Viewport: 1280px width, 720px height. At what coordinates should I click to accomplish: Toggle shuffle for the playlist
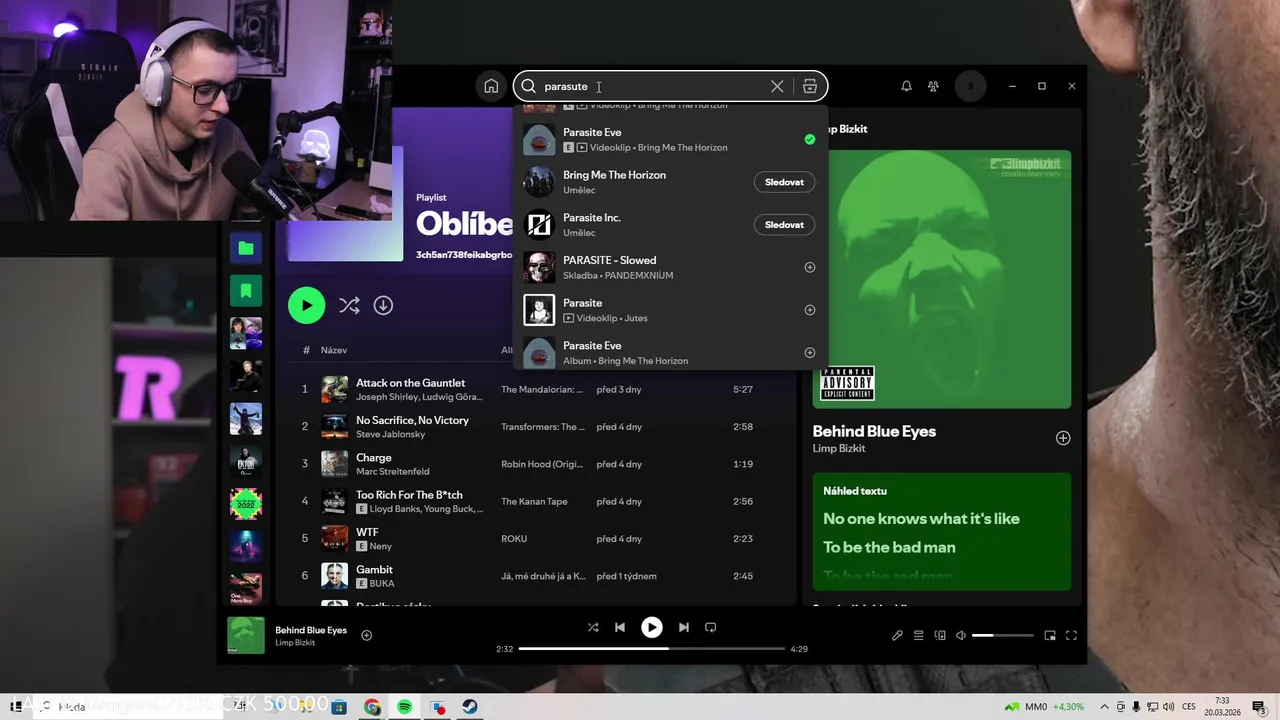tap(349, 305)
